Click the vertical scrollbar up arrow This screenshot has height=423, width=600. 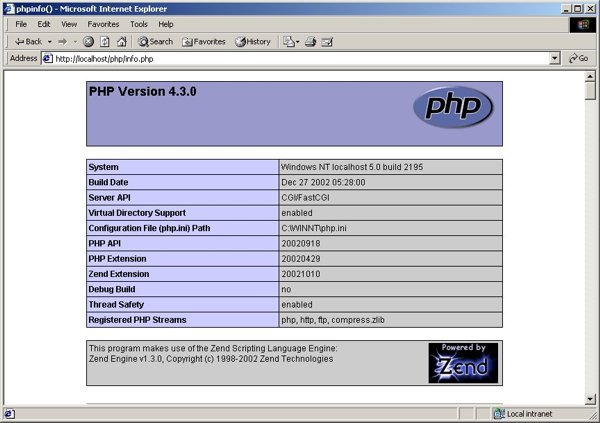[x=590, y=77]
